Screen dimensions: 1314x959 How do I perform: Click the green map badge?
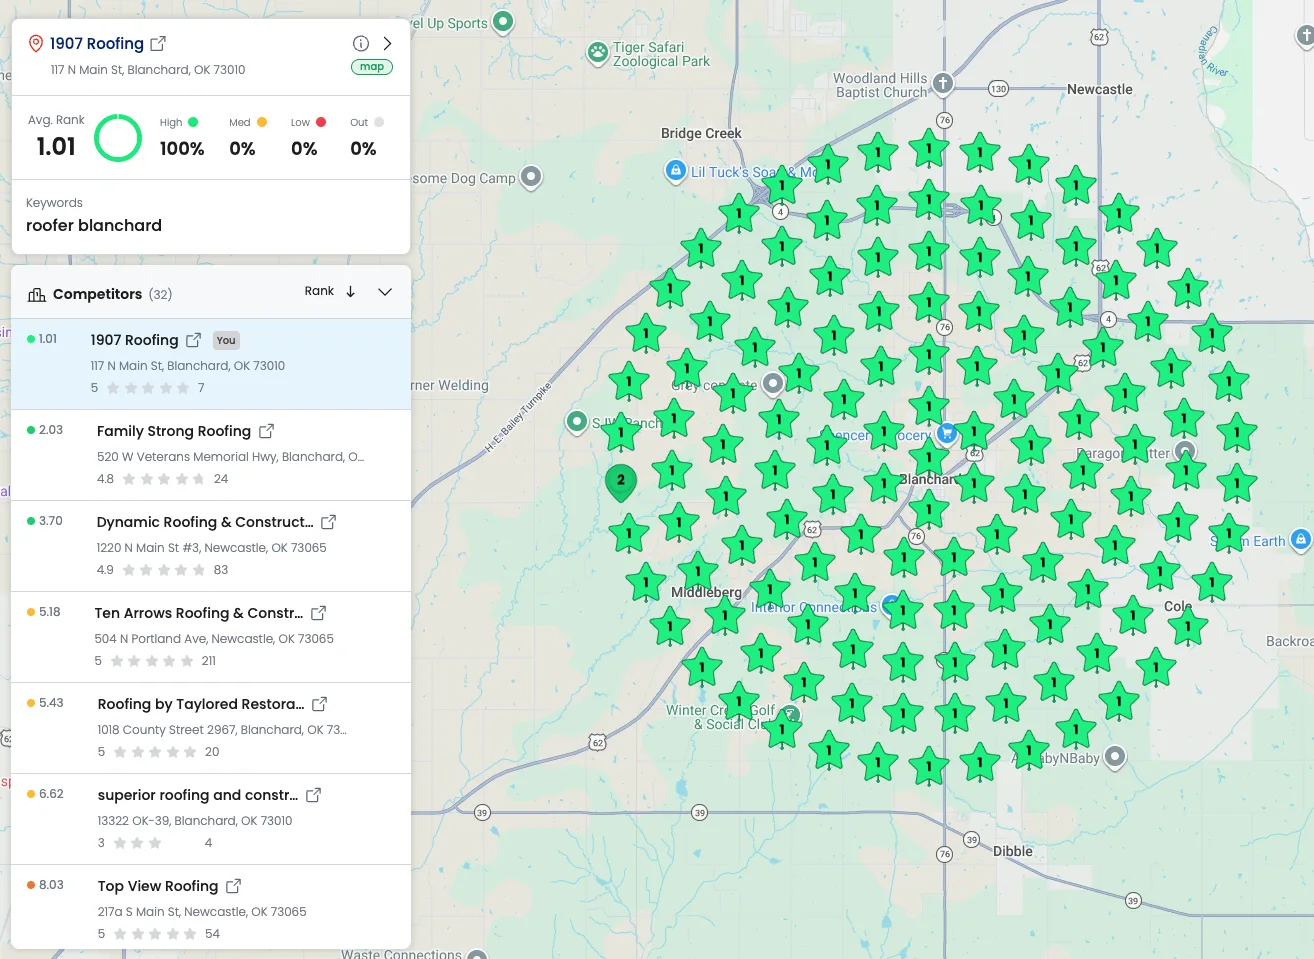coord(372,67)
